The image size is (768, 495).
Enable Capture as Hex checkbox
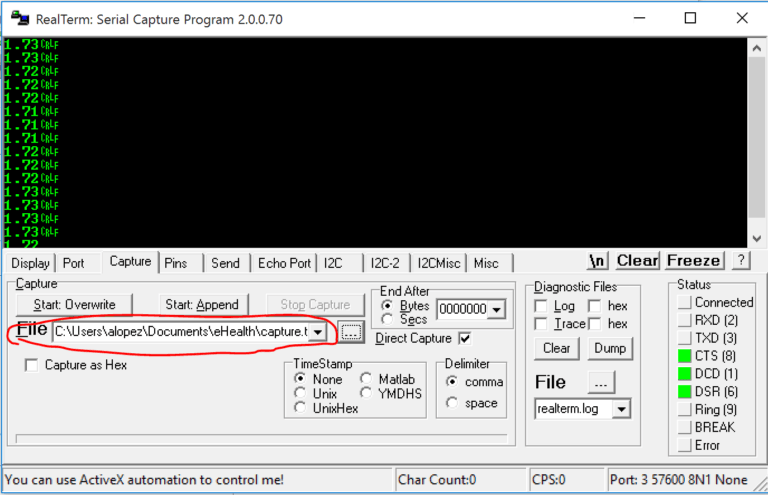tap(31, 365)
